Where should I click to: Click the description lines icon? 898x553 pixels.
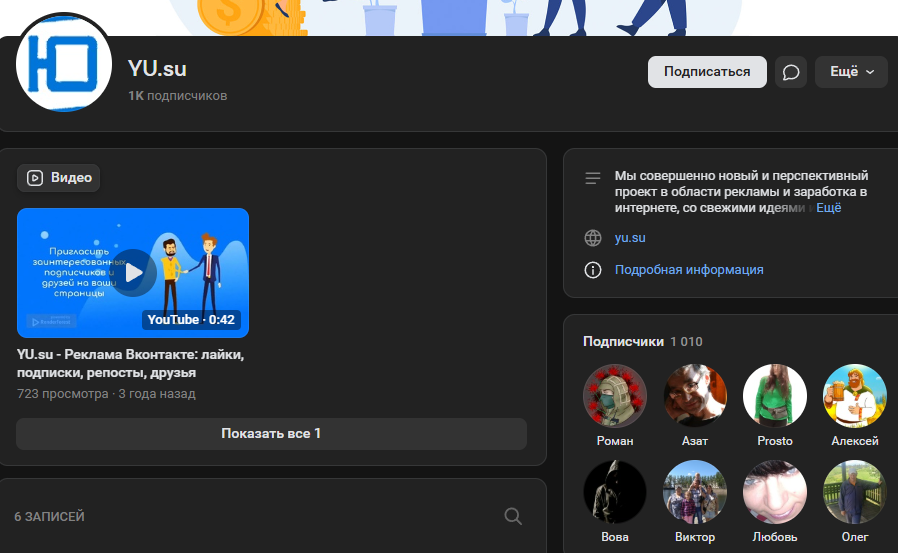593,178
